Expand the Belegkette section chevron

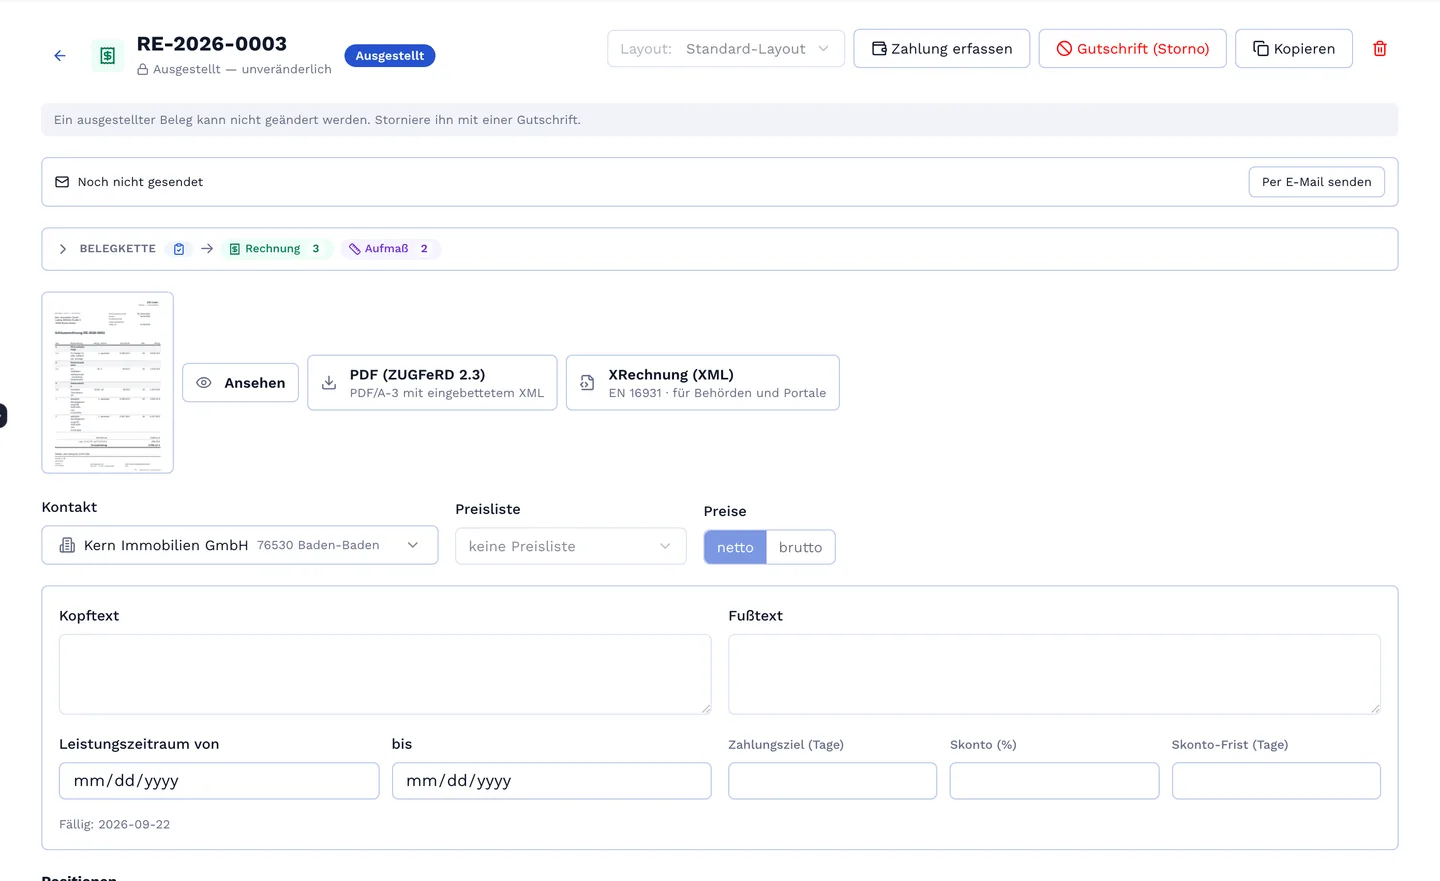63,249
